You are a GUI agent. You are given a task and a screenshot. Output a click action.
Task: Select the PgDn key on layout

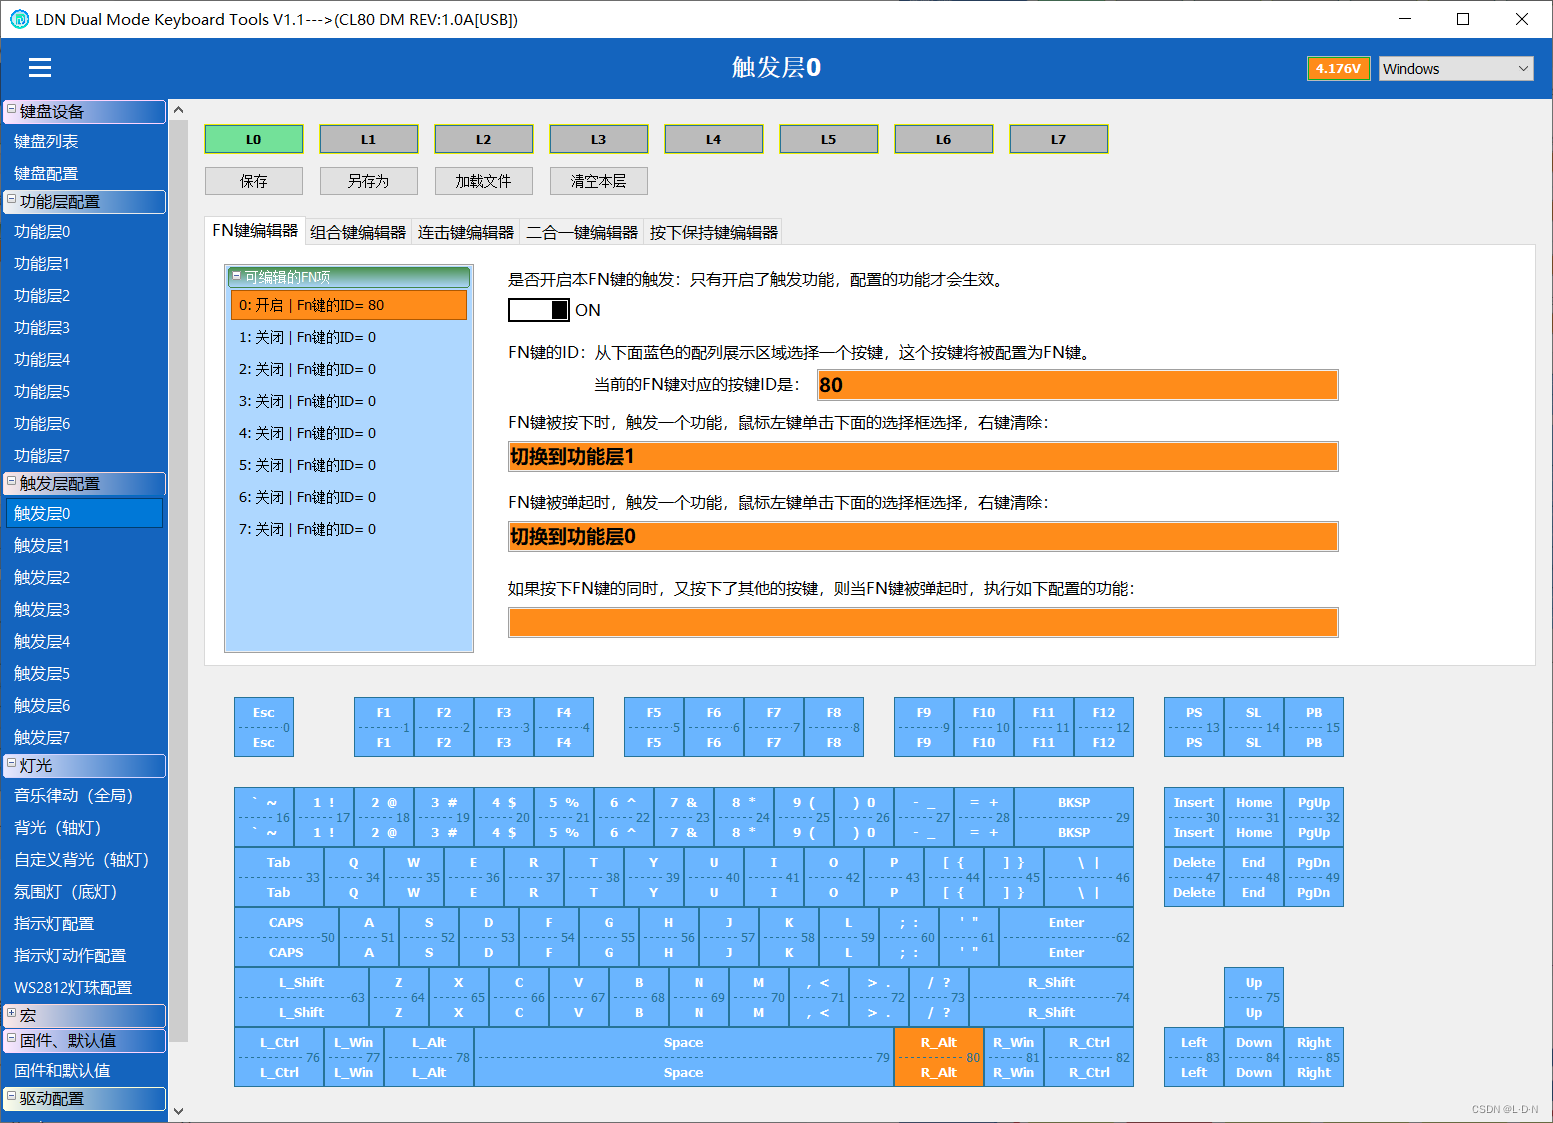1314,877
